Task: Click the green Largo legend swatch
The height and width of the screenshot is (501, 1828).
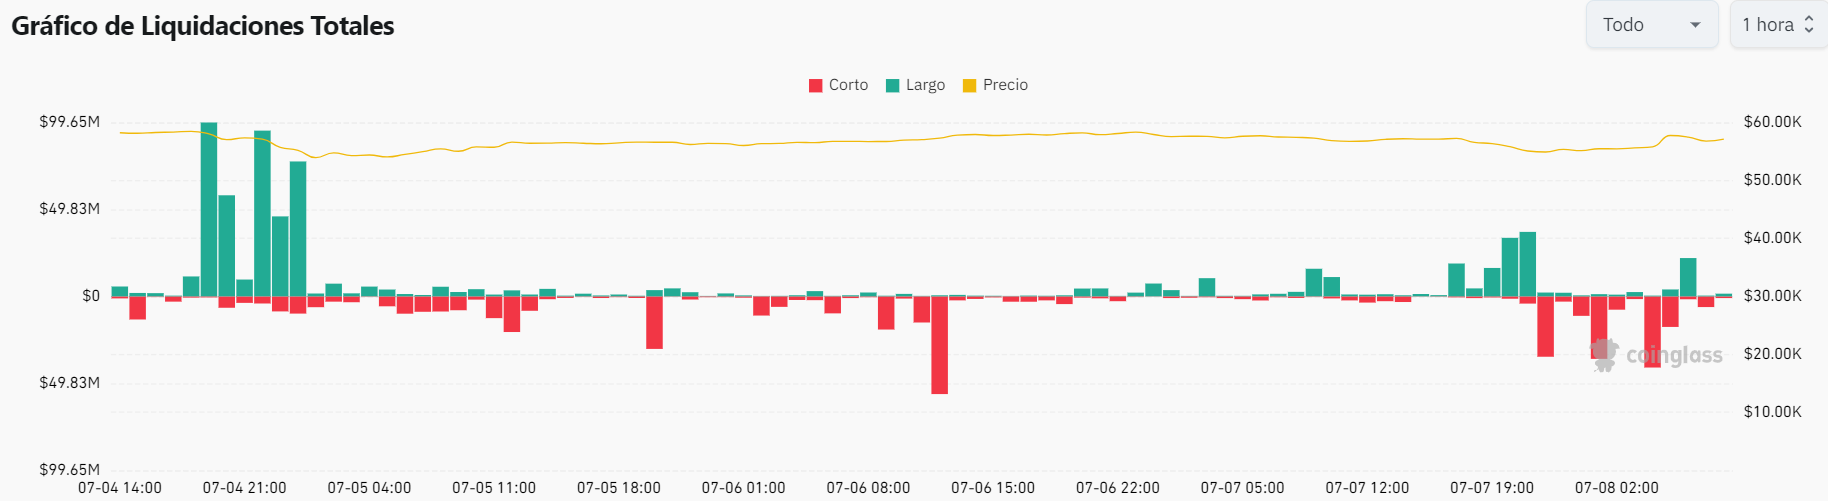Action: click(893, 86)
